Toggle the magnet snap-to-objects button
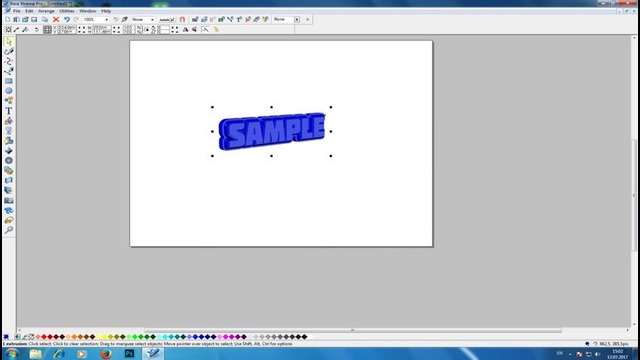Image resolution: width=640 pixels, height=360 pixels. [x=182, y=19]
